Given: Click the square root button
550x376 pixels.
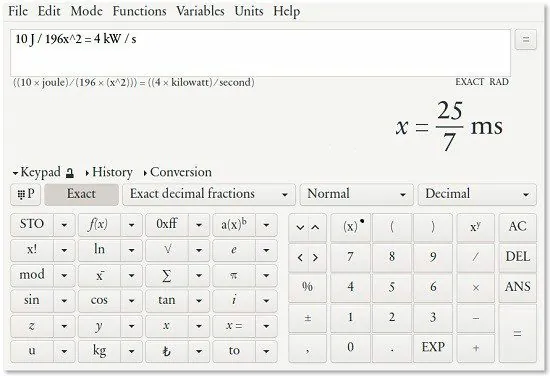Looking at the screenshot, I should 167,250.
